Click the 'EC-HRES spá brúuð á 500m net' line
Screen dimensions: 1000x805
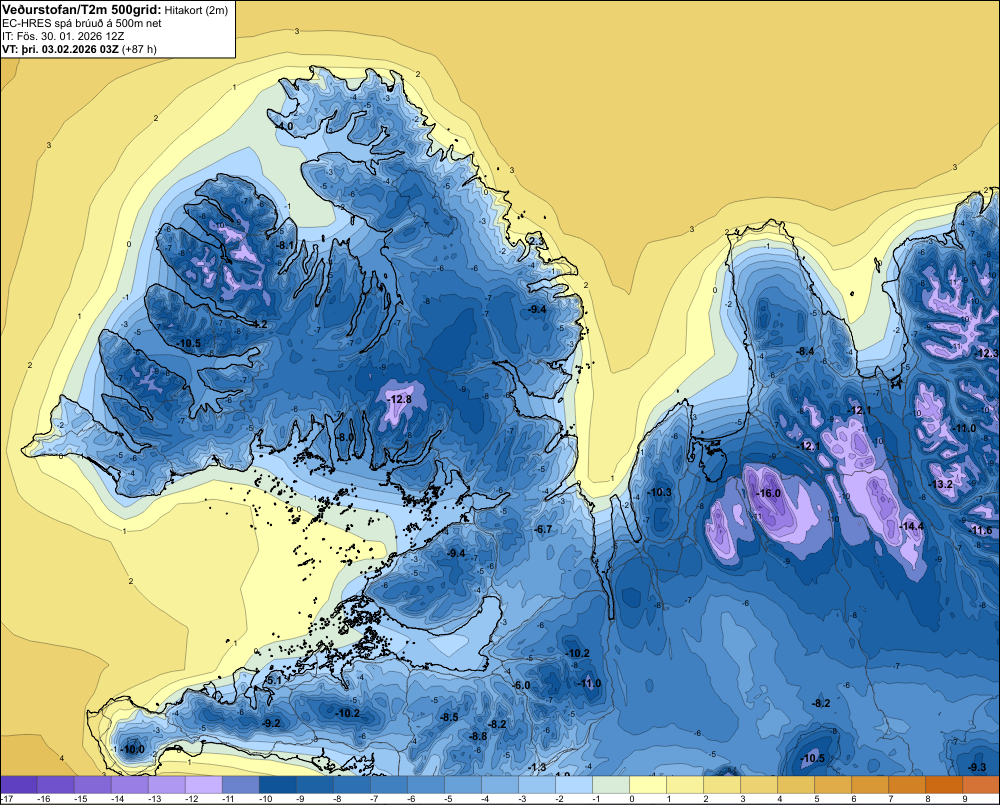[x=82, y=23]
